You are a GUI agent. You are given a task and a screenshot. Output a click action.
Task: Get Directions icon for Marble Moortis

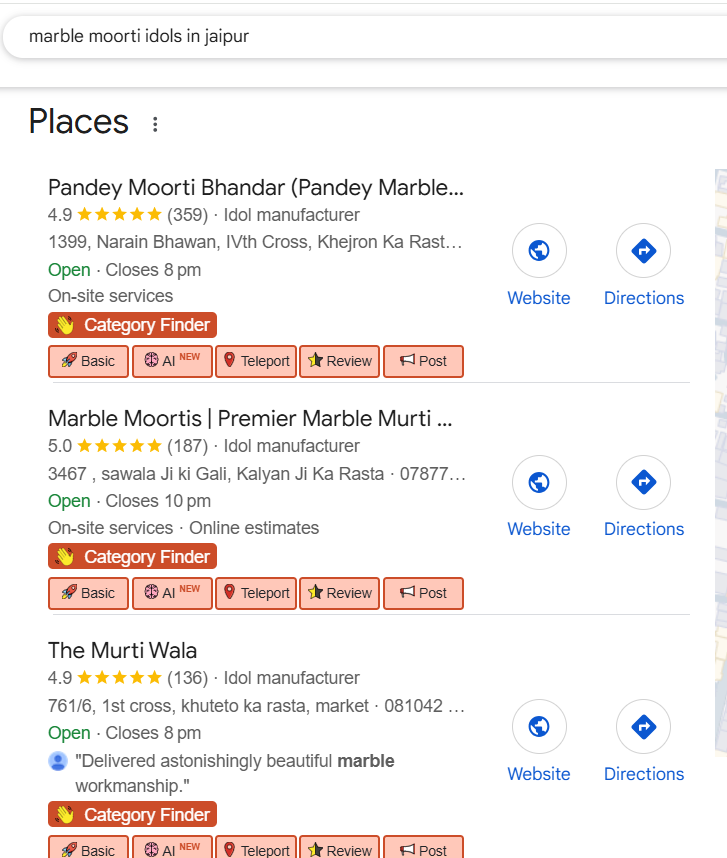643,483
